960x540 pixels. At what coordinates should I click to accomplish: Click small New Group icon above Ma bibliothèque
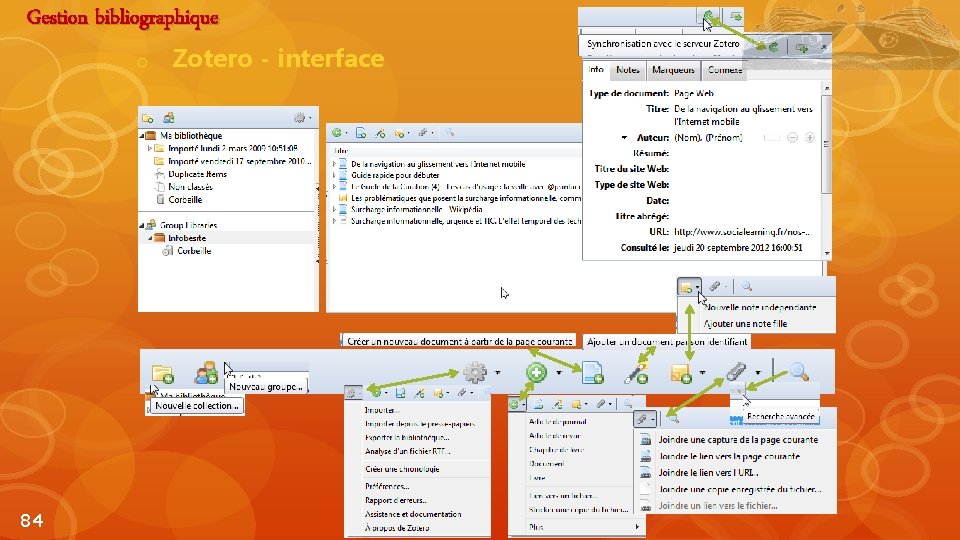click(169, 117)
